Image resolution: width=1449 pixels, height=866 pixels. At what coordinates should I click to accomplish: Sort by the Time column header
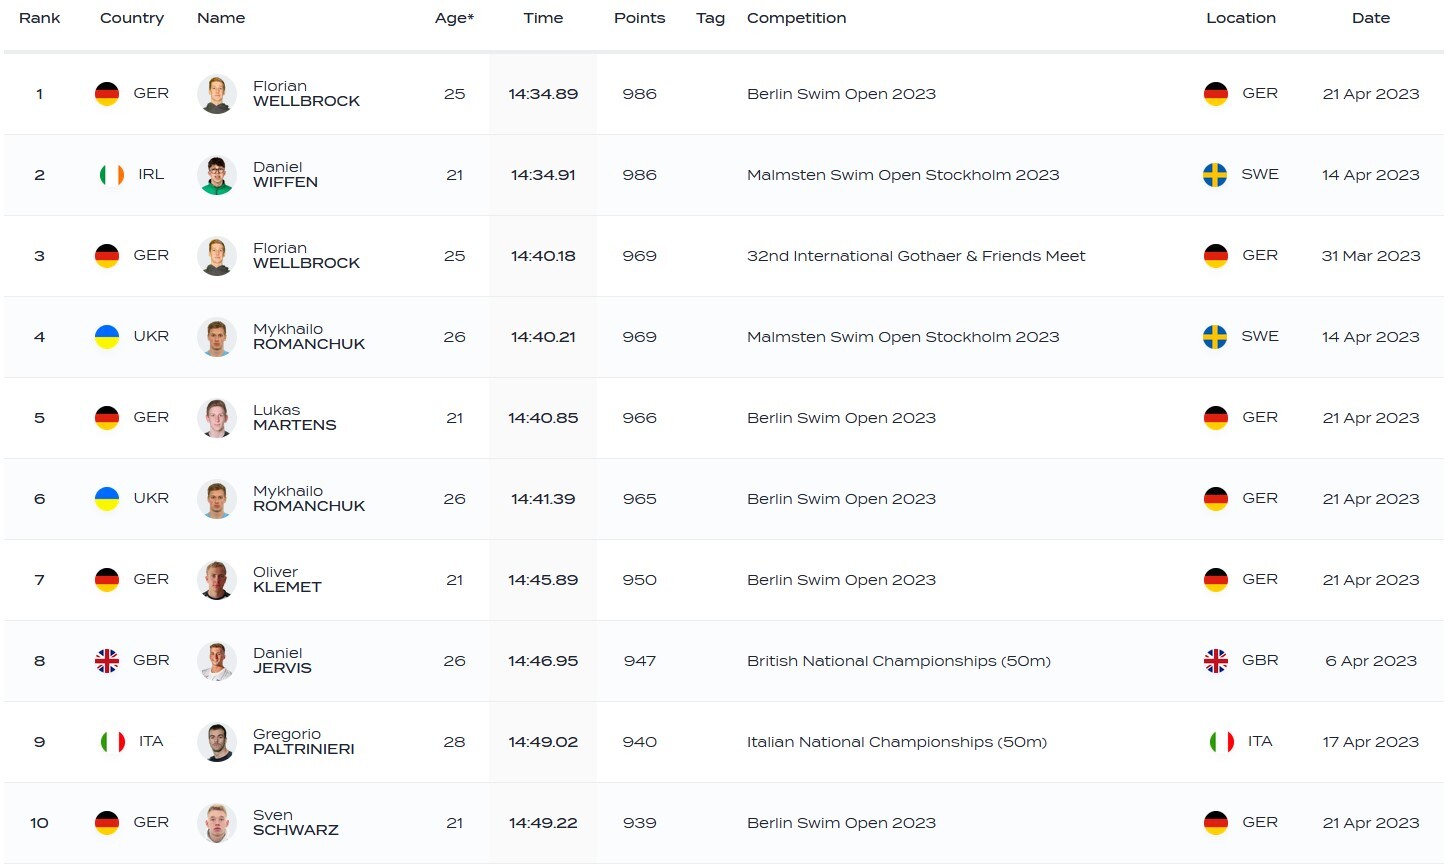click(543, 18)
